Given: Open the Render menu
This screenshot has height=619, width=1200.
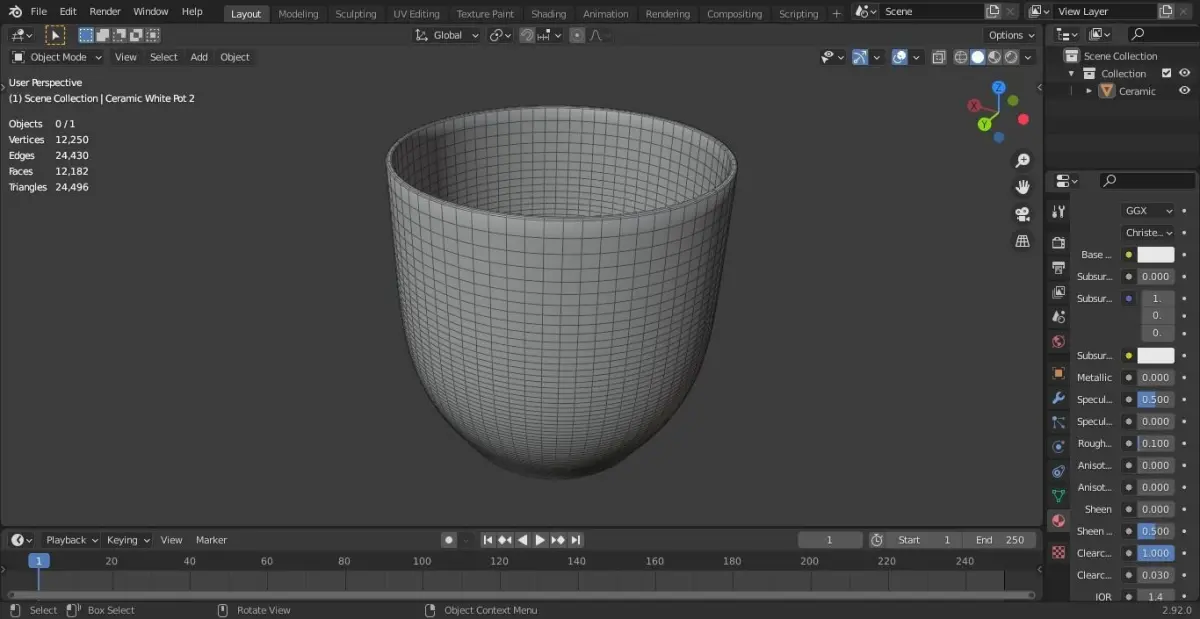Looking at the screenshot, I should [x=105, y=12].
